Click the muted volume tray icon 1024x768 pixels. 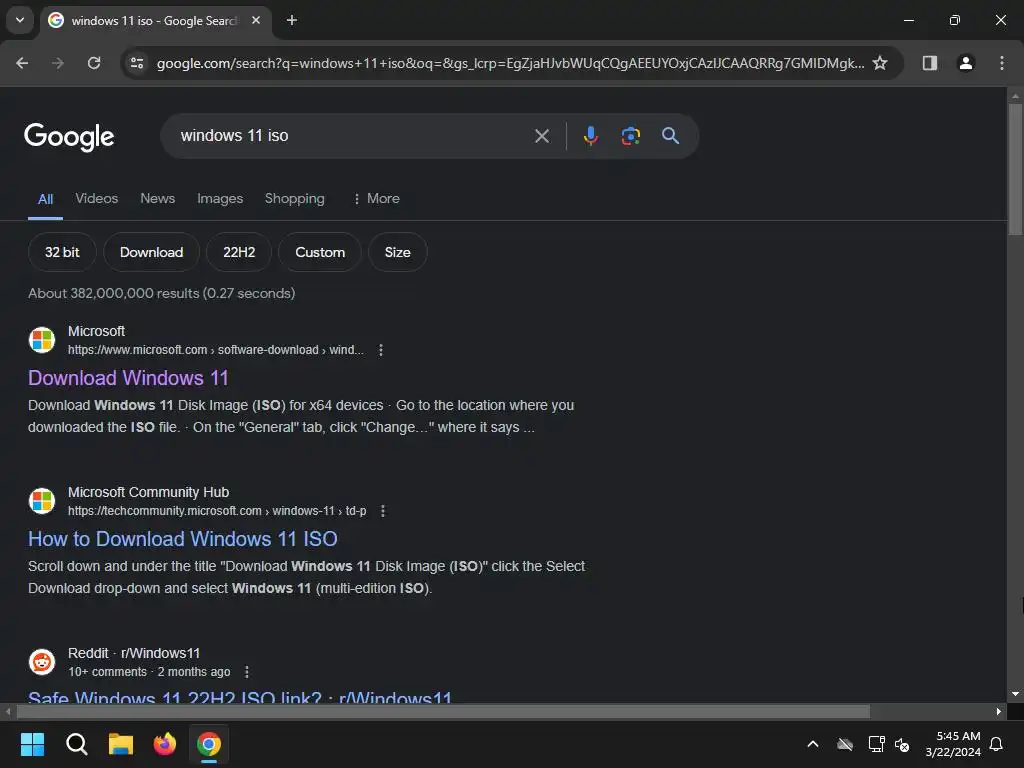click(903, 744)
